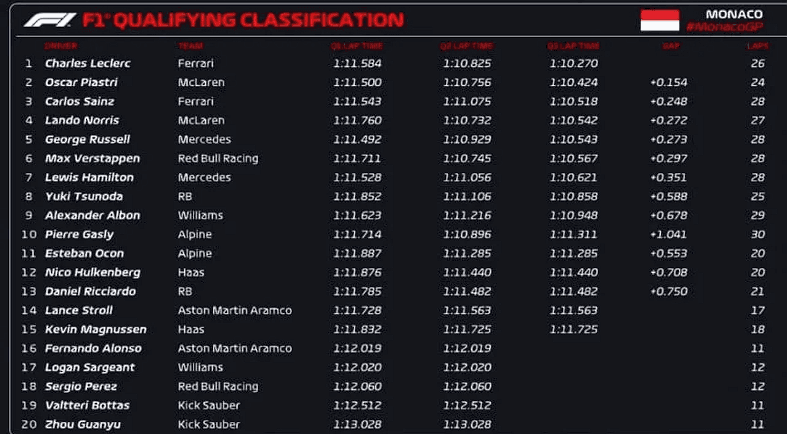
Task: Click Pierre Gasly's gap value +1.041
Action: pos(669,235)
